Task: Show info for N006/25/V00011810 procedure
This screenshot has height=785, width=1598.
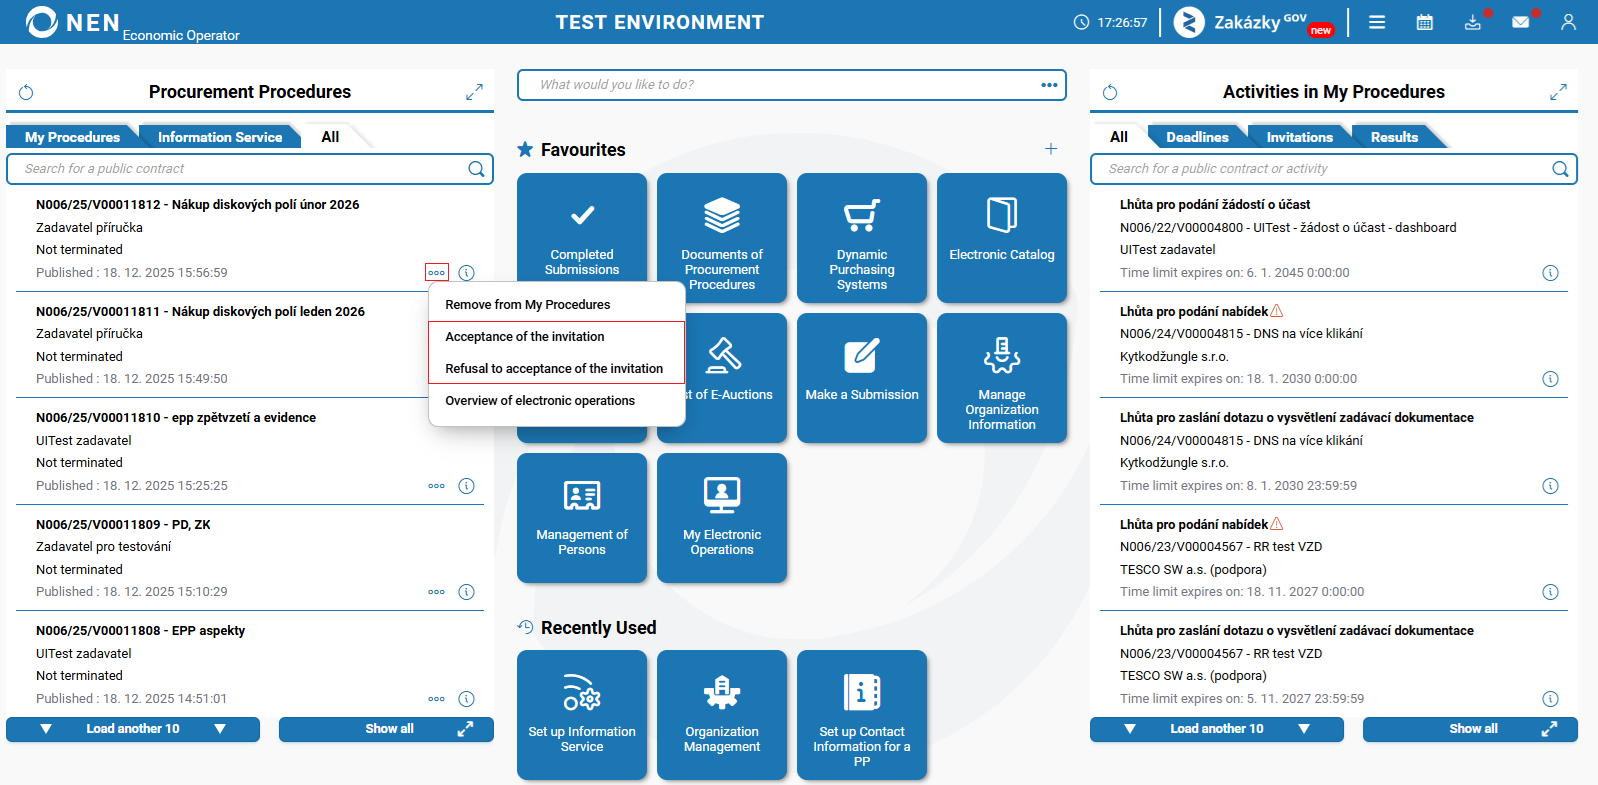Action: (x=466, y=486)
